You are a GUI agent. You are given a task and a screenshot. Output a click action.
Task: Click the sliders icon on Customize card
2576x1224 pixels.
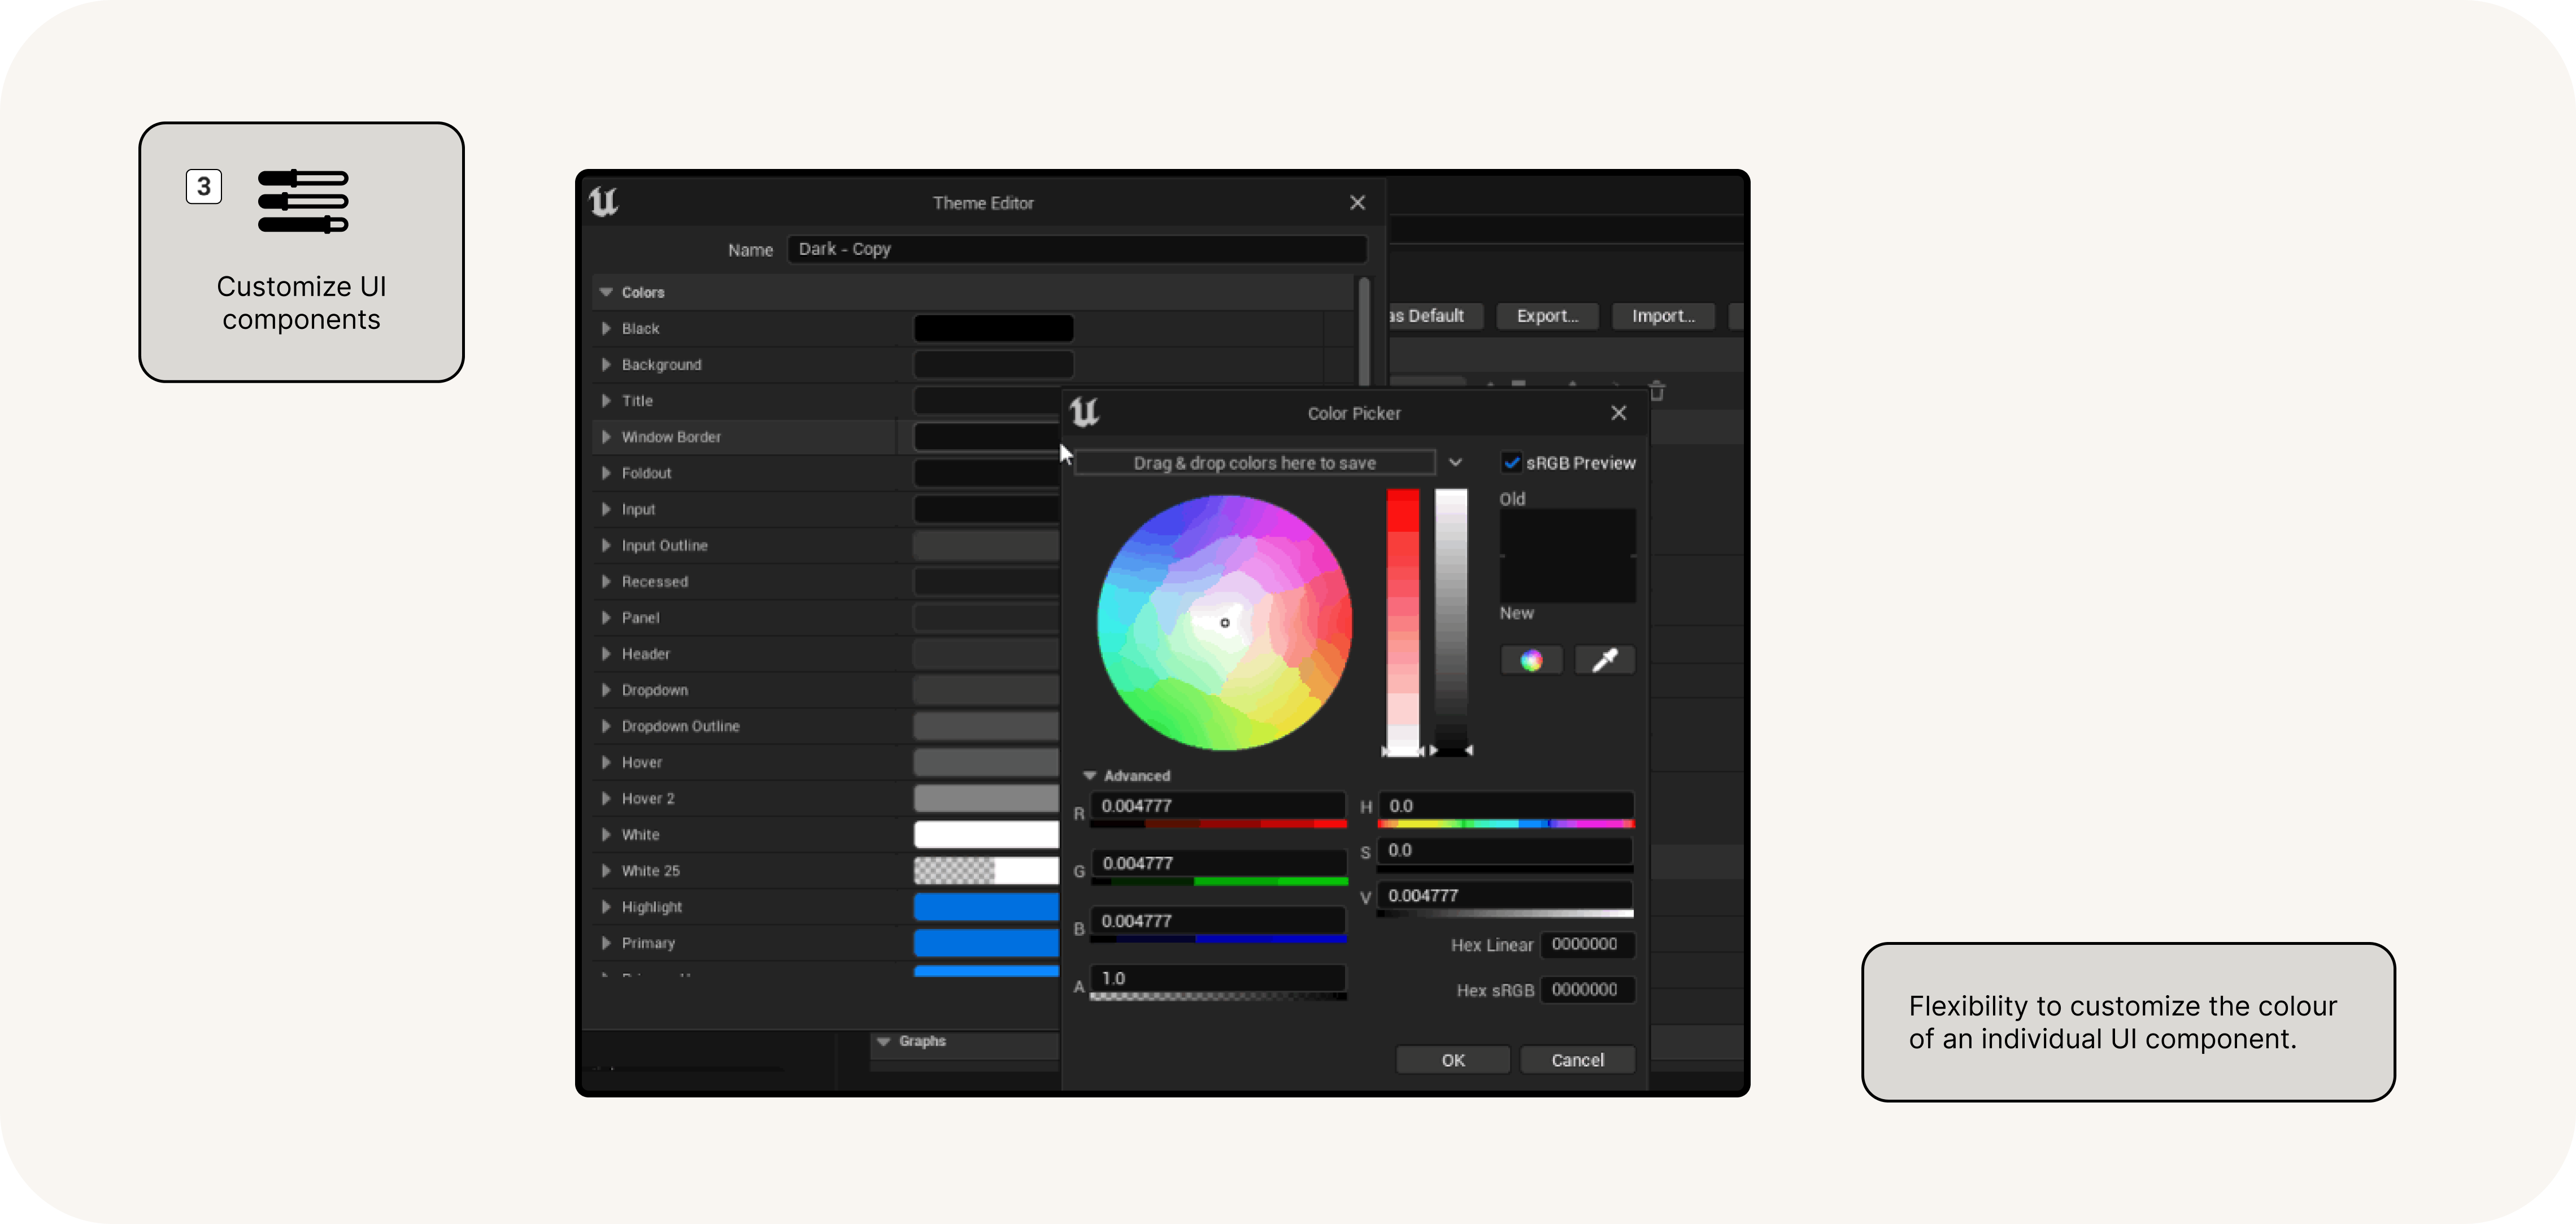tap(303, 202)
